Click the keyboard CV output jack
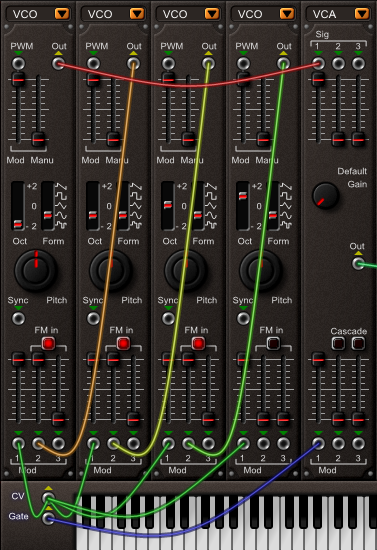Screen dimensions: 377x550 [x=48, y=498]
